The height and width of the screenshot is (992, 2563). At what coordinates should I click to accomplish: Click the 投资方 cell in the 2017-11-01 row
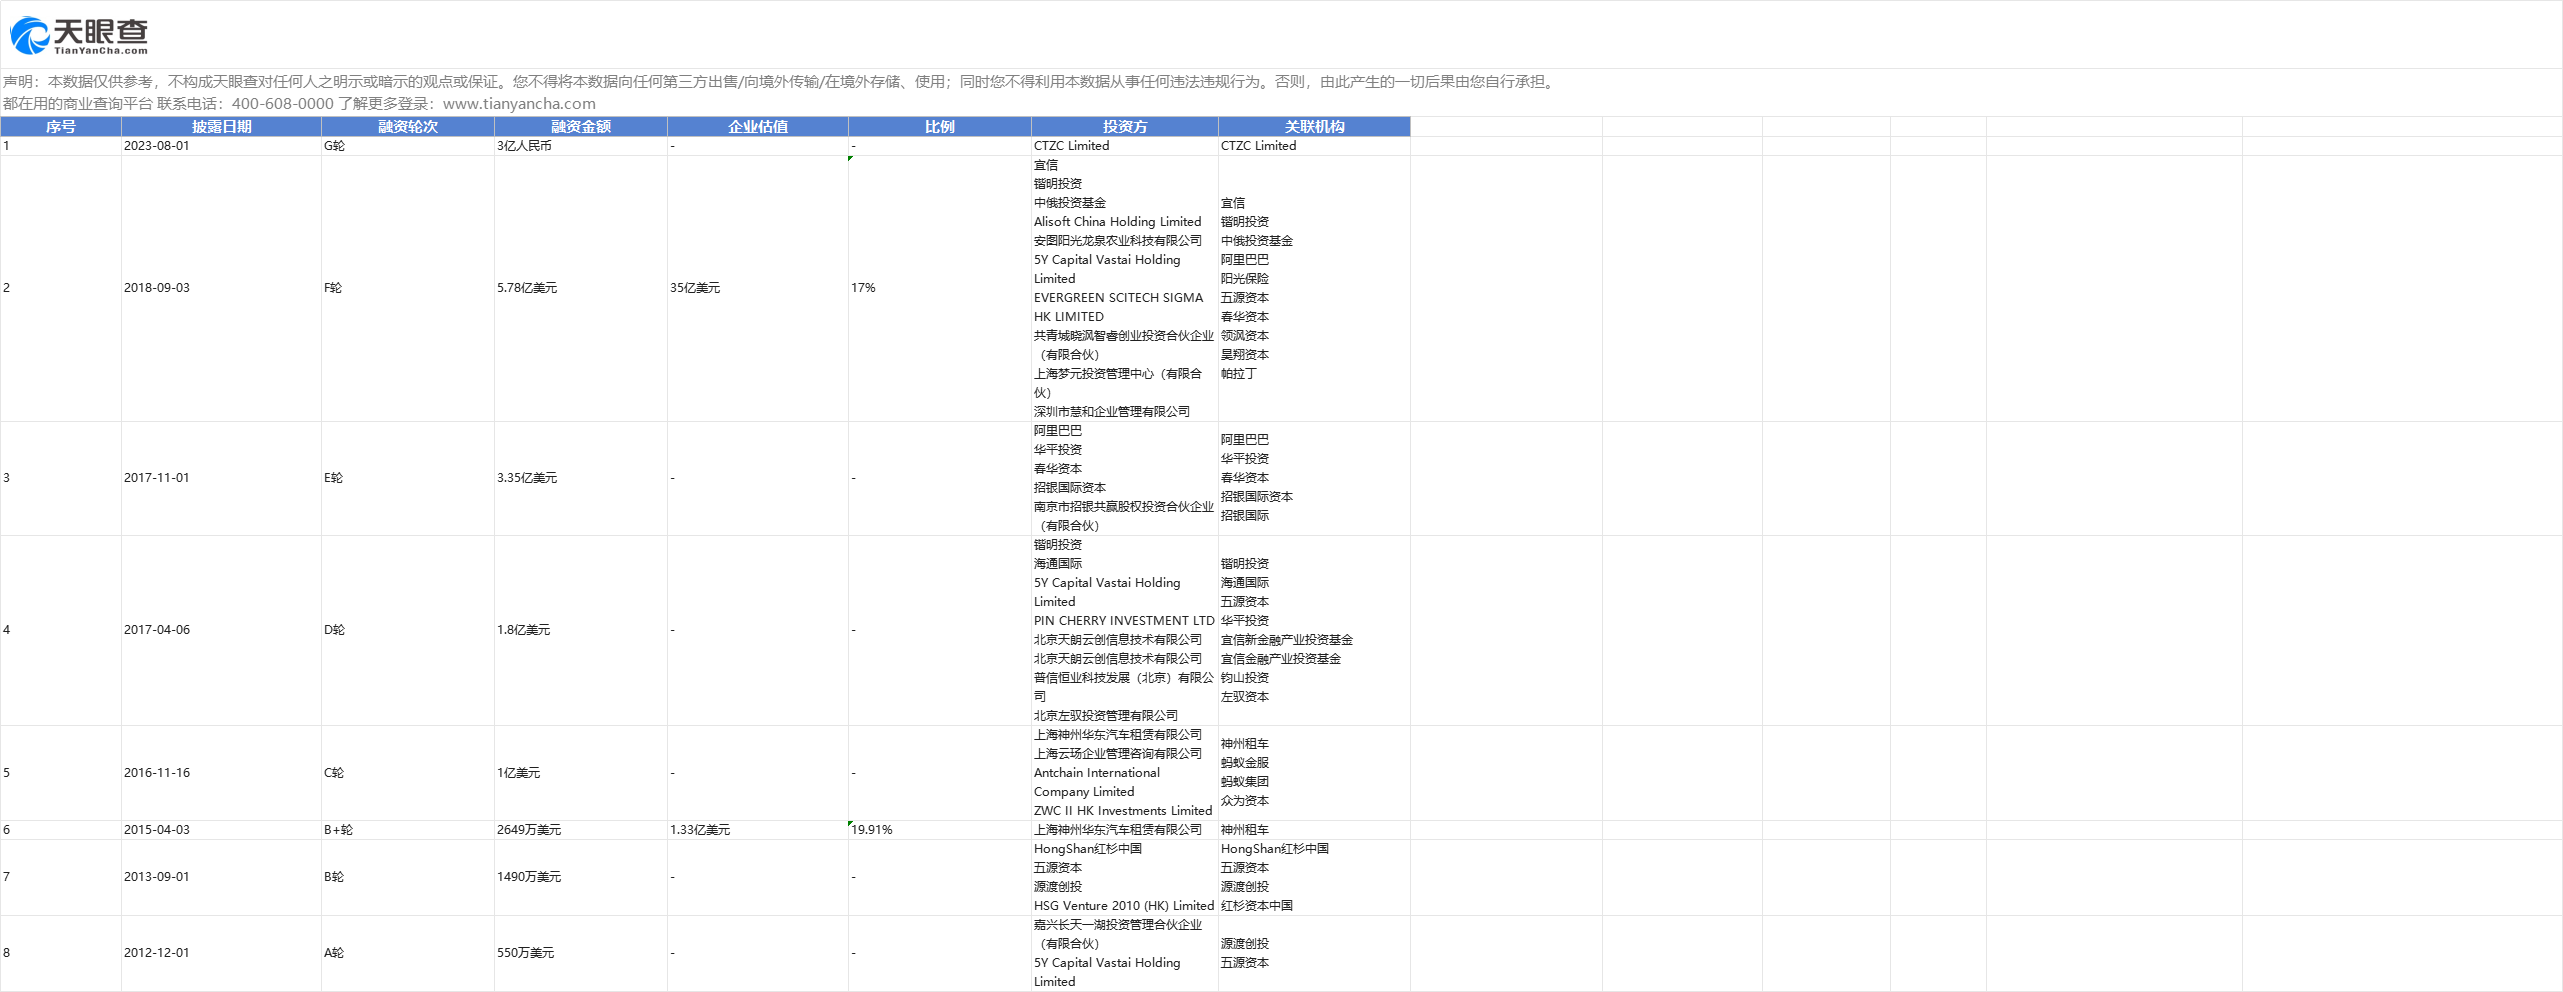(x=1125, y=478)
